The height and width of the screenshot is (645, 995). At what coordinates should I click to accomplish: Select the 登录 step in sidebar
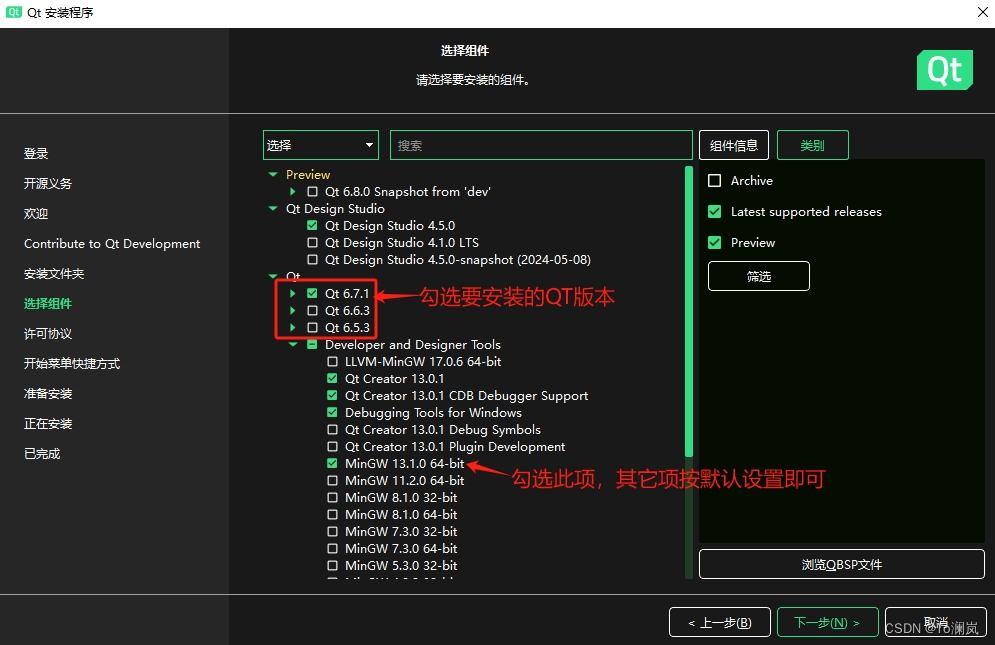pyautogui.click(x=36, y=153)
